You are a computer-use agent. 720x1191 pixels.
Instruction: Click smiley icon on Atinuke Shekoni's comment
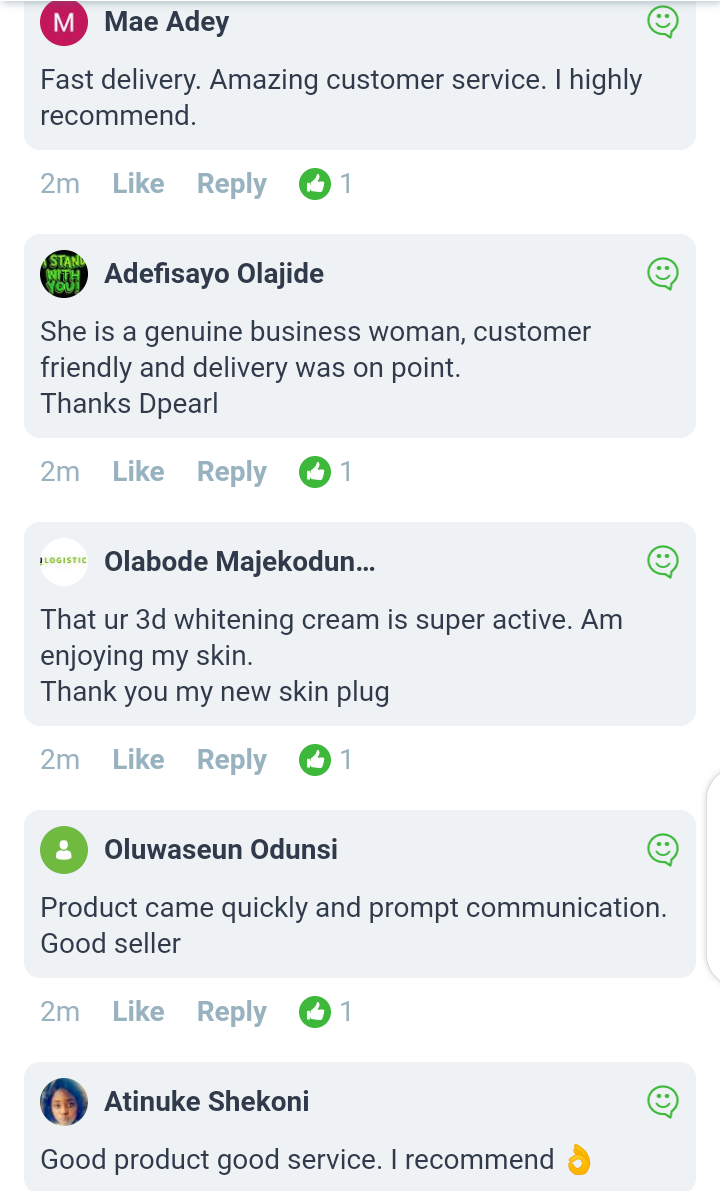tap(663, 1101)
